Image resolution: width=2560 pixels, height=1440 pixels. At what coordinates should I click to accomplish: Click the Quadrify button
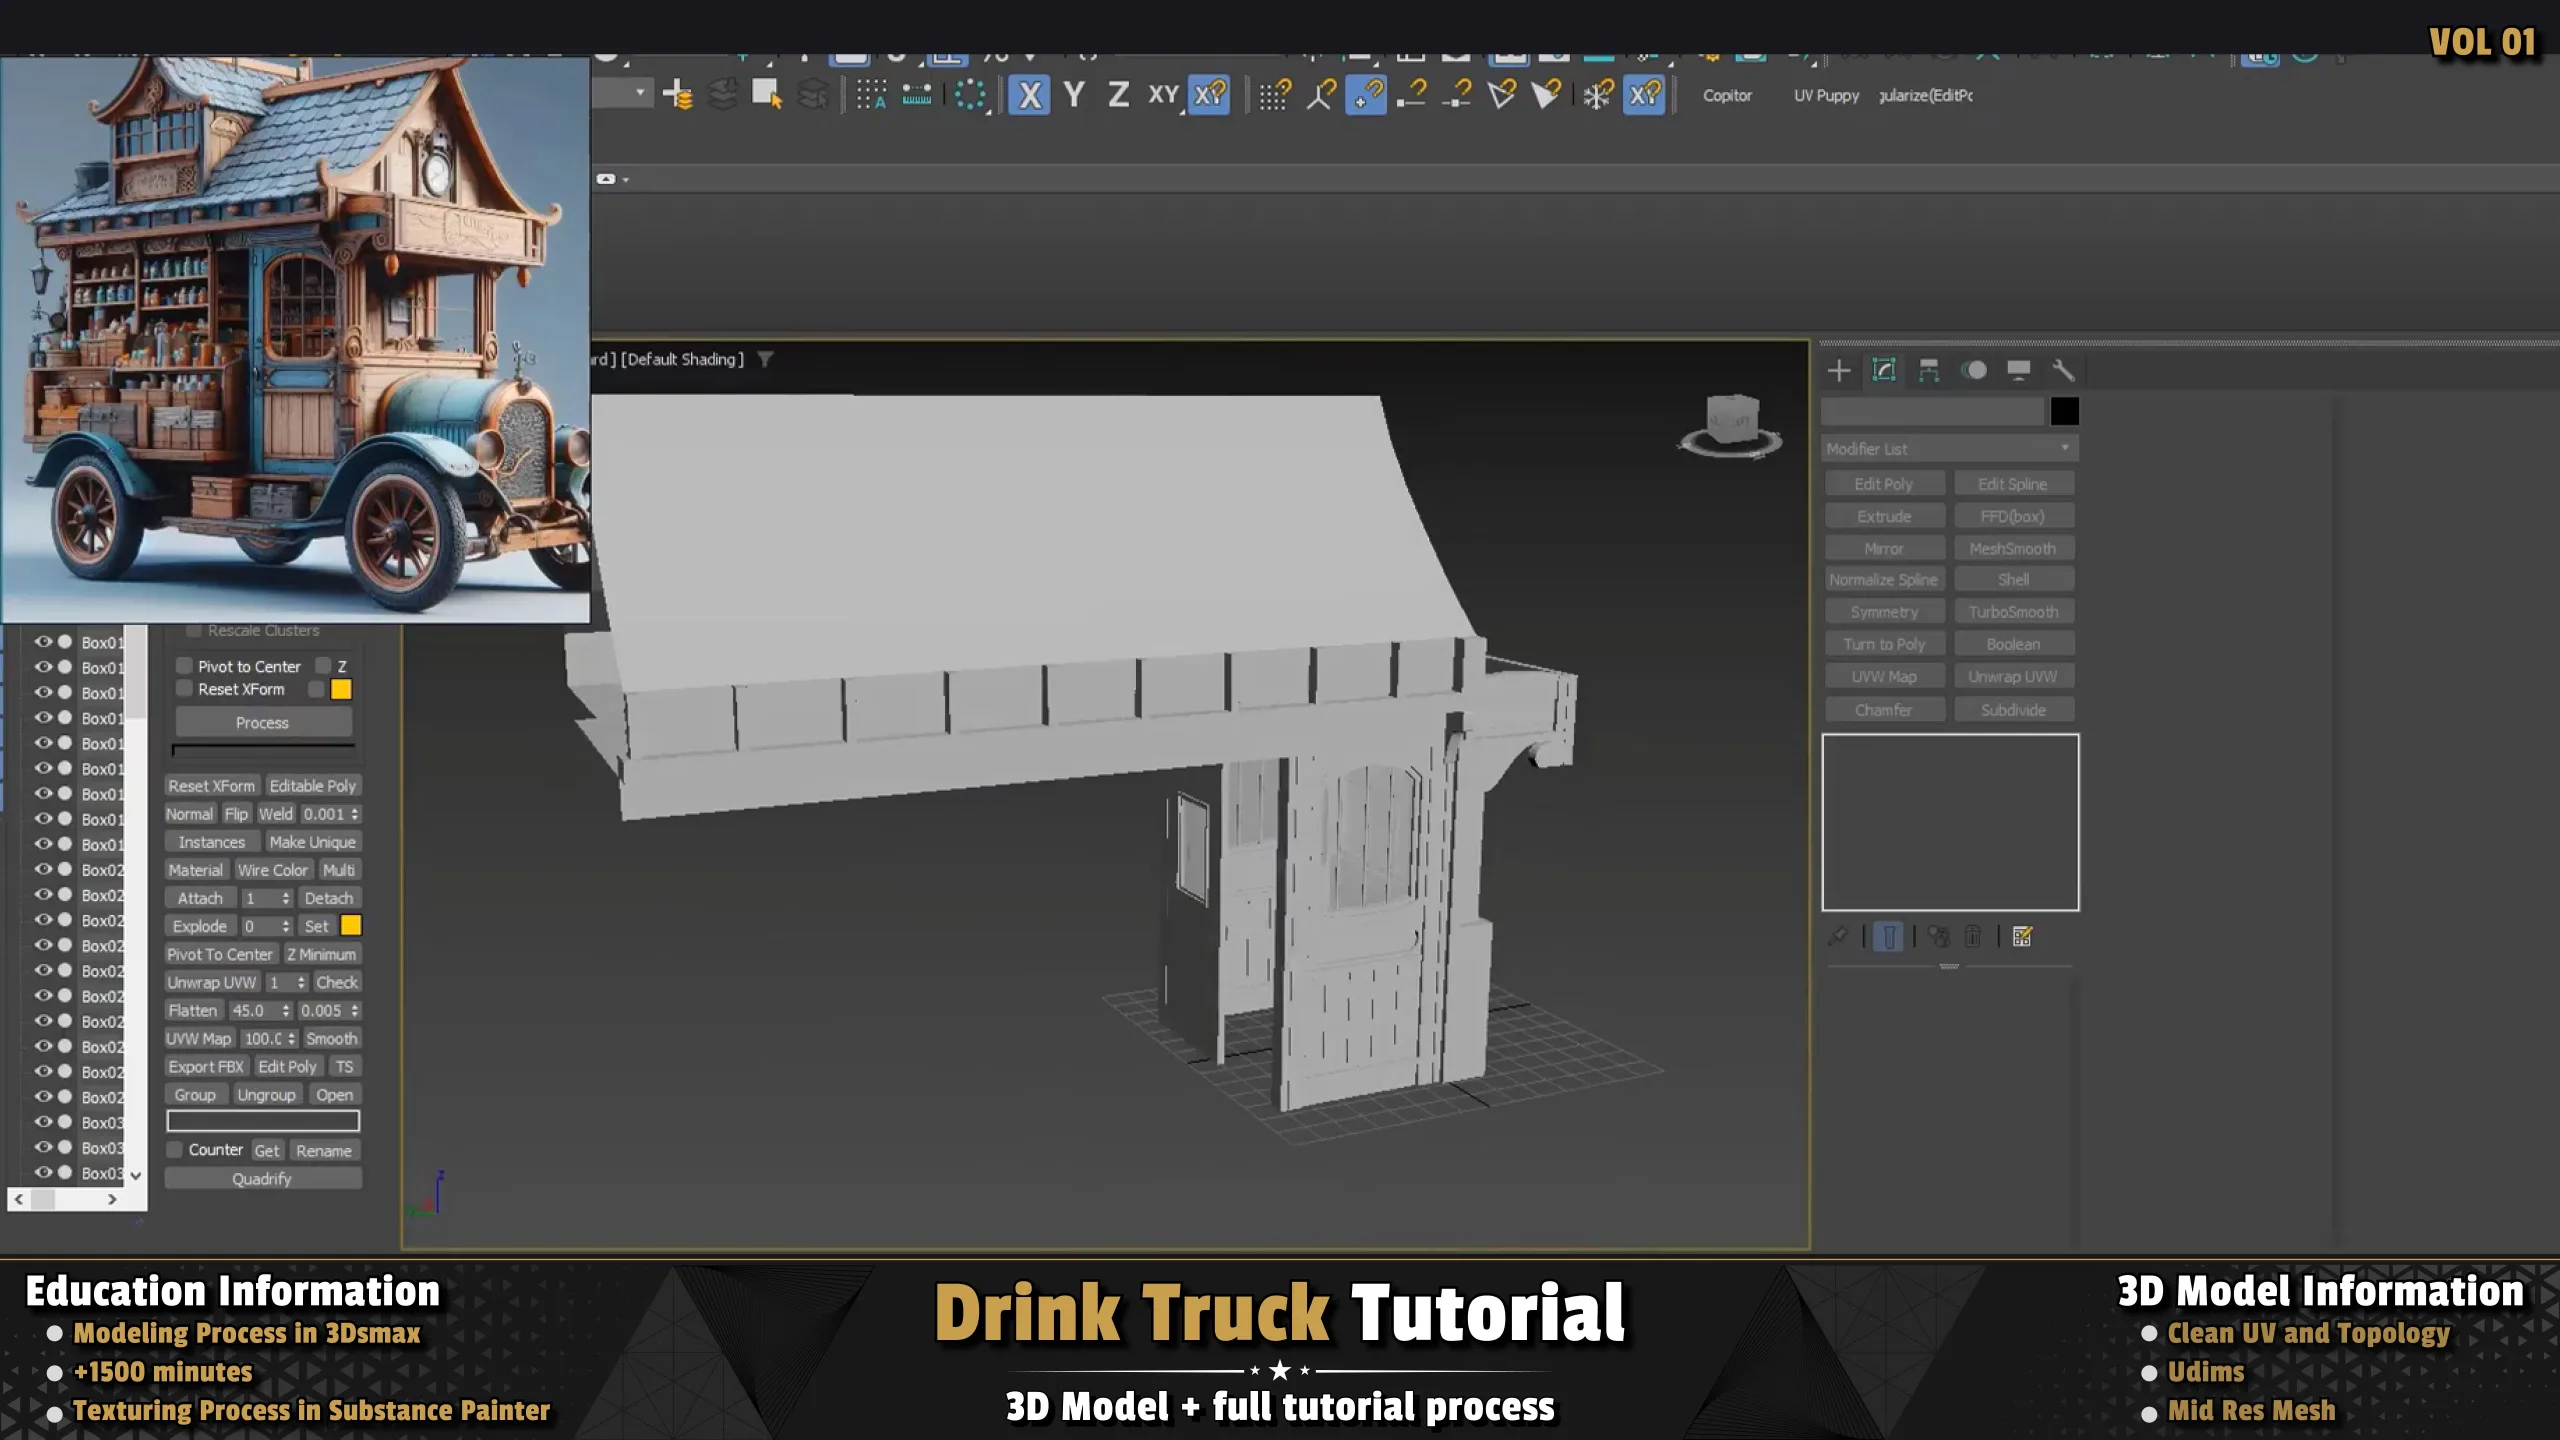point(263,1179)
